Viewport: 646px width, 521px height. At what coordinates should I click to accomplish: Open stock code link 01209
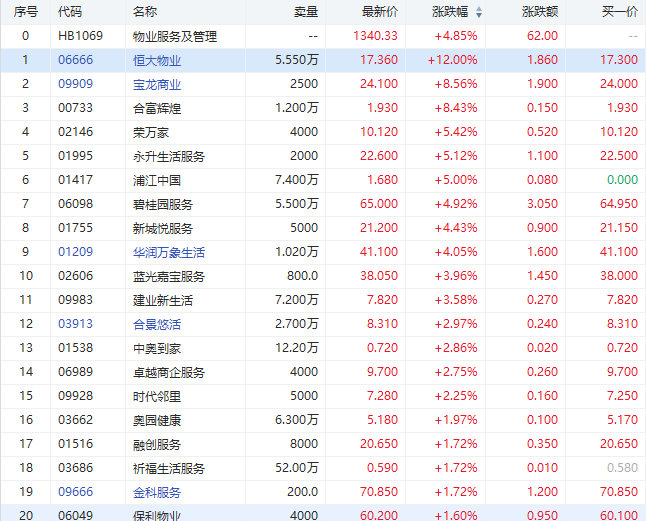click(75, 252)
